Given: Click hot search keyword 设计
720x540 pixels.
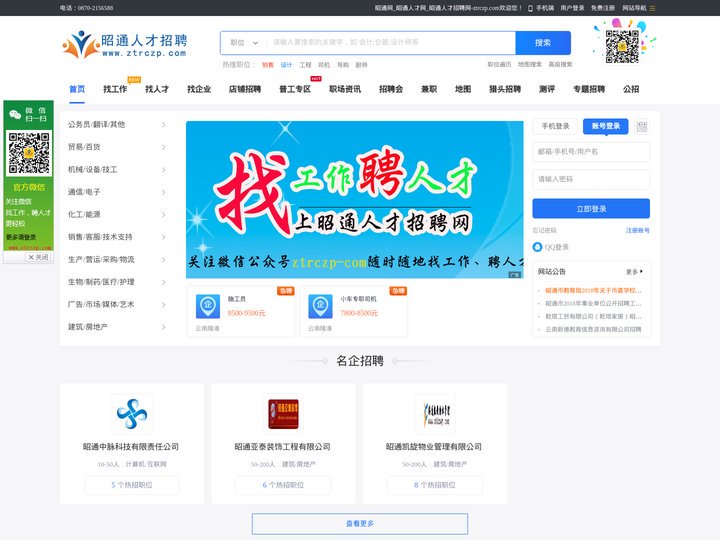Looking at the screenshot, I should (x=287, y=65).
